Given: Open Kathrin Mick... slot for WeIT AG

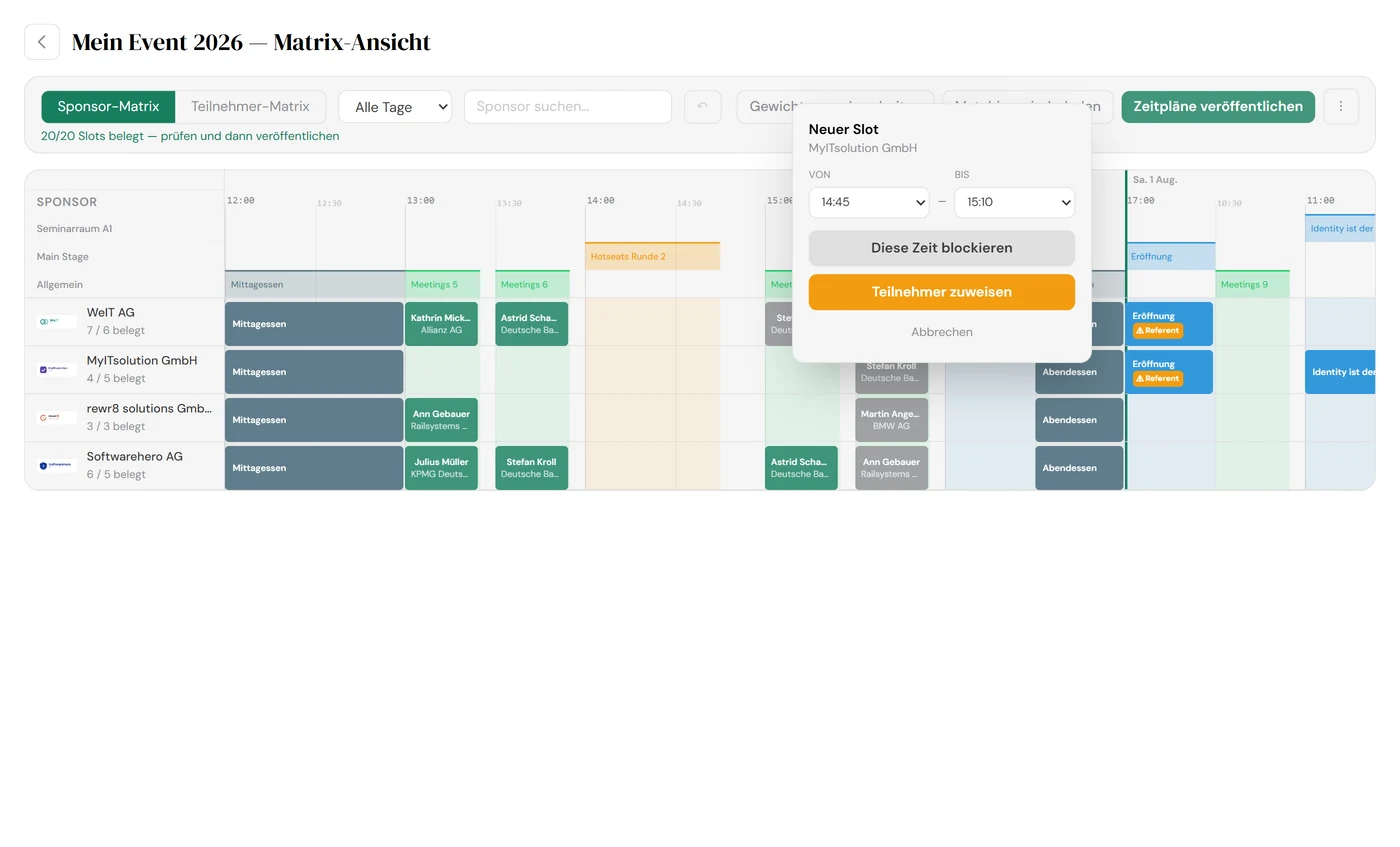Looking at the screenshot, I should [441, 324].
